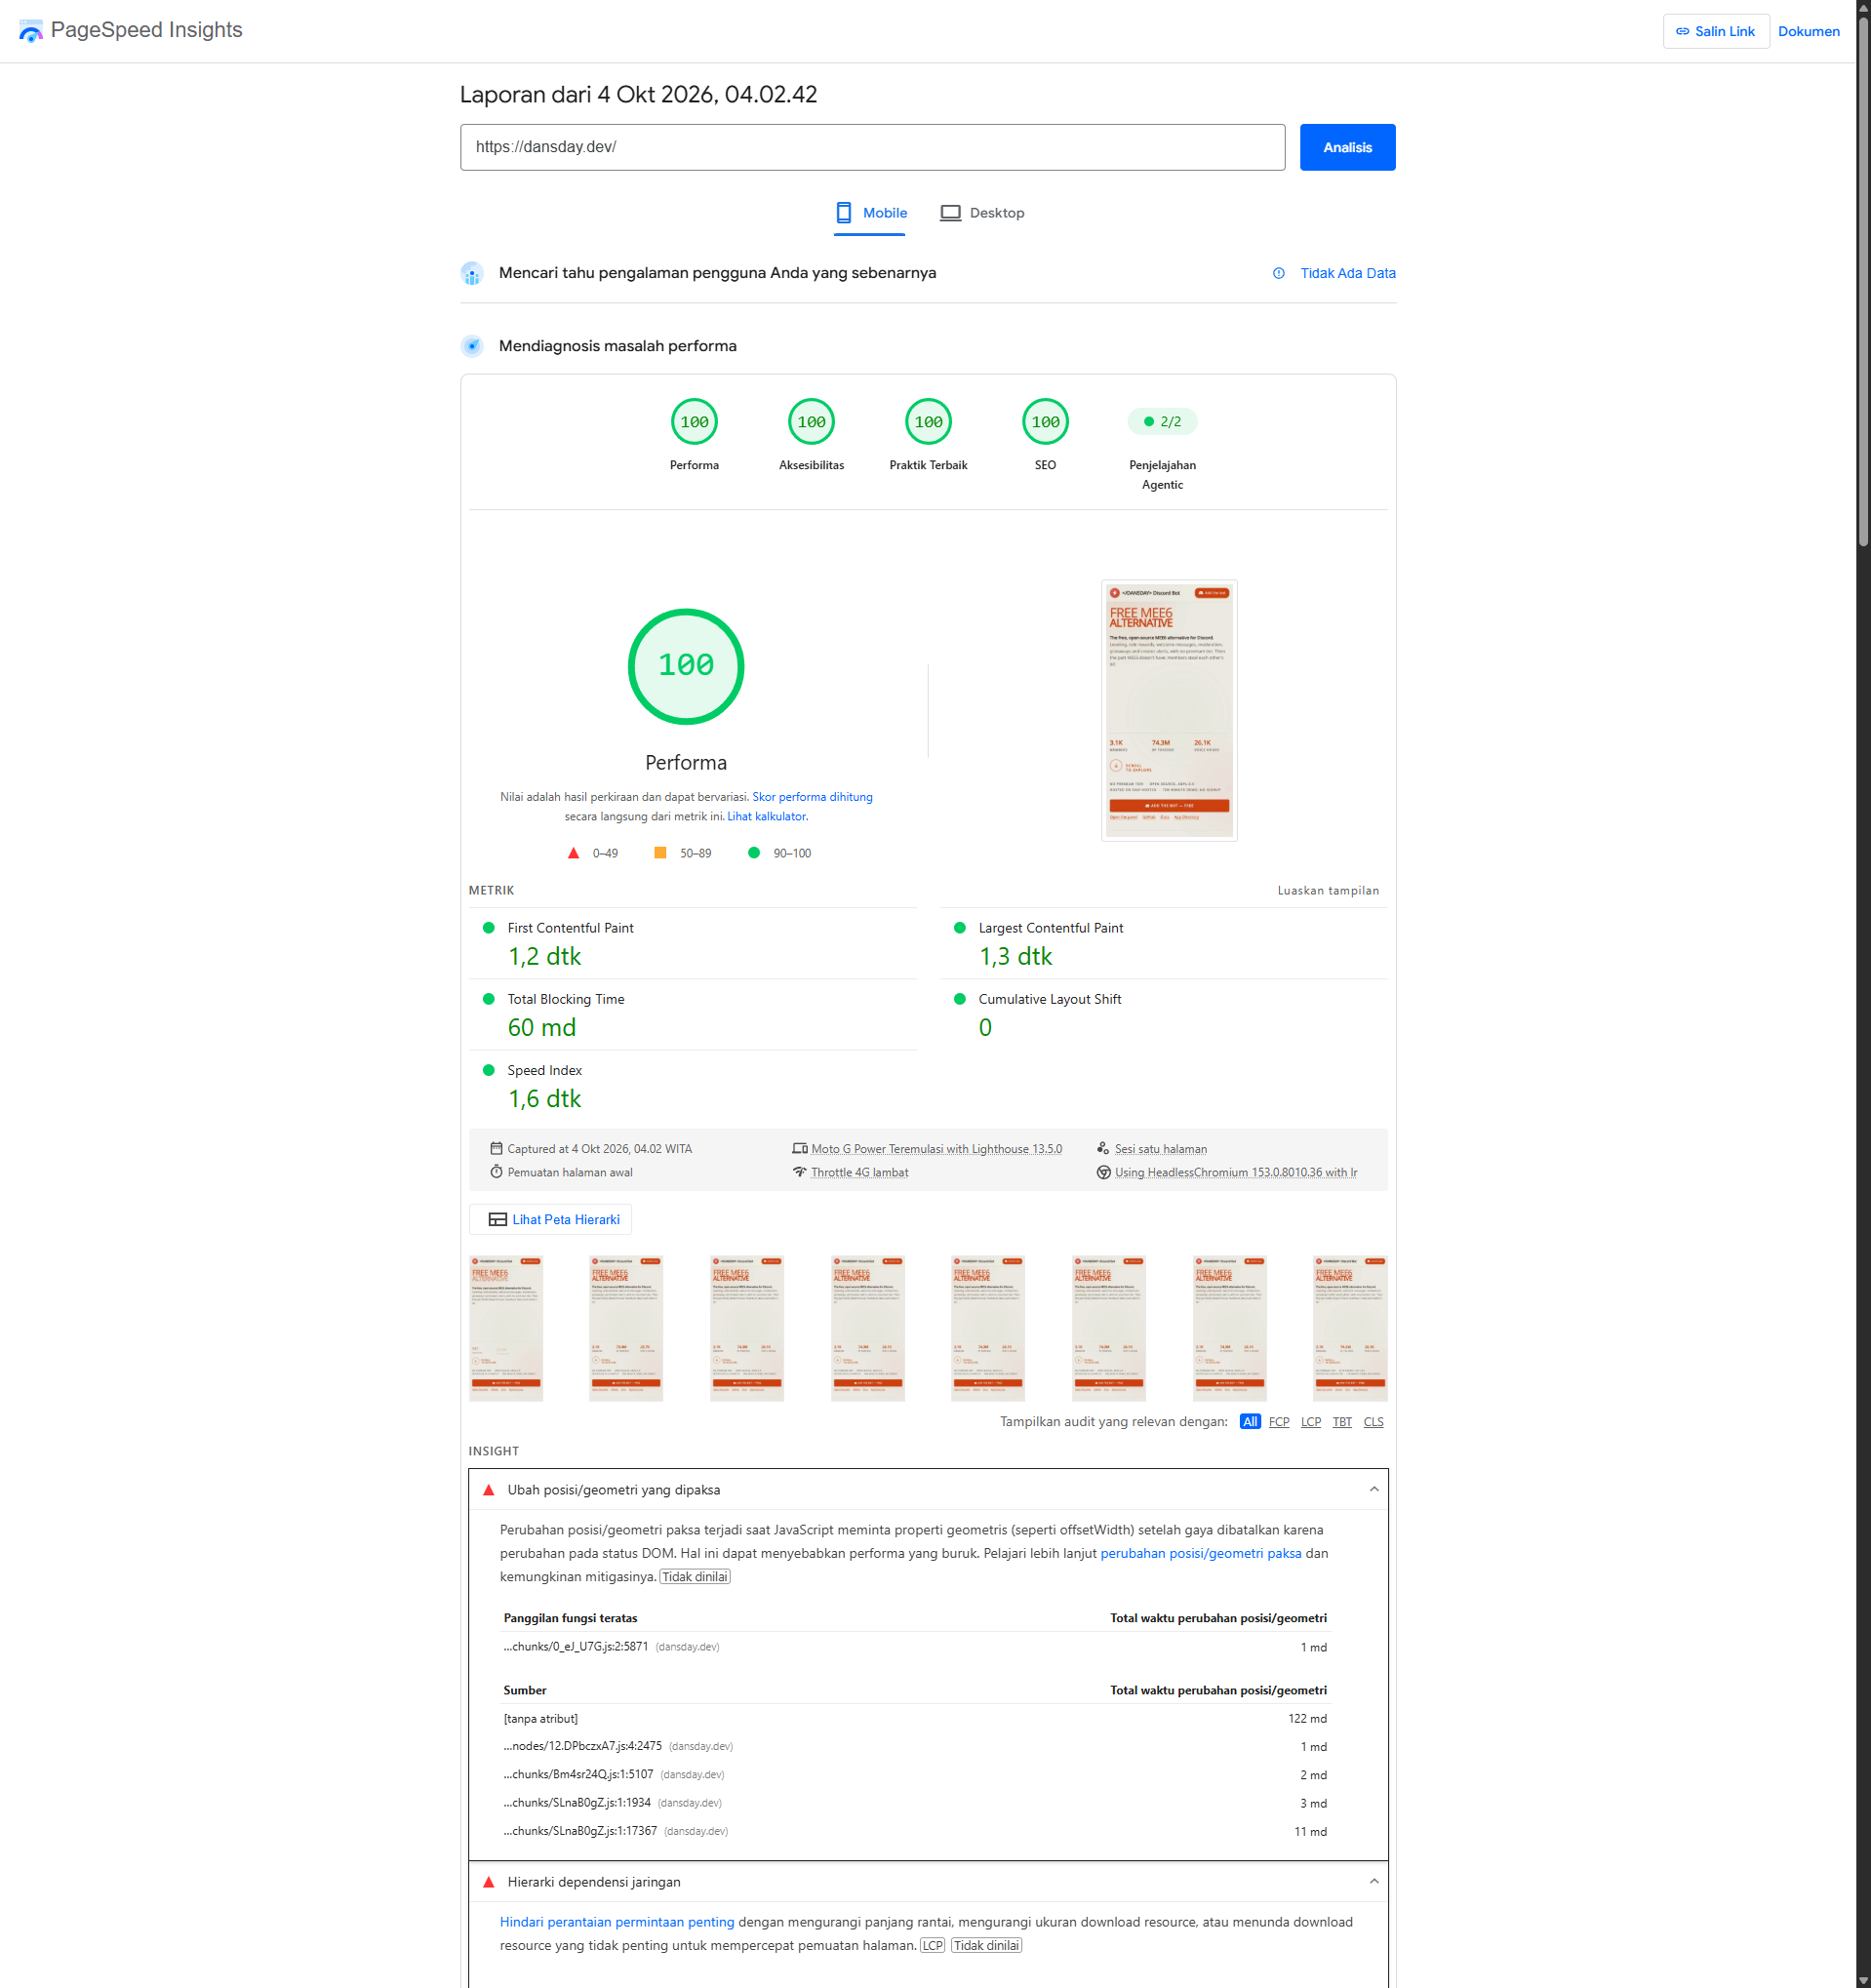Open the Skor performa dihitung link
This screenshot has width=1871, height=1988.
pos(812,797)
